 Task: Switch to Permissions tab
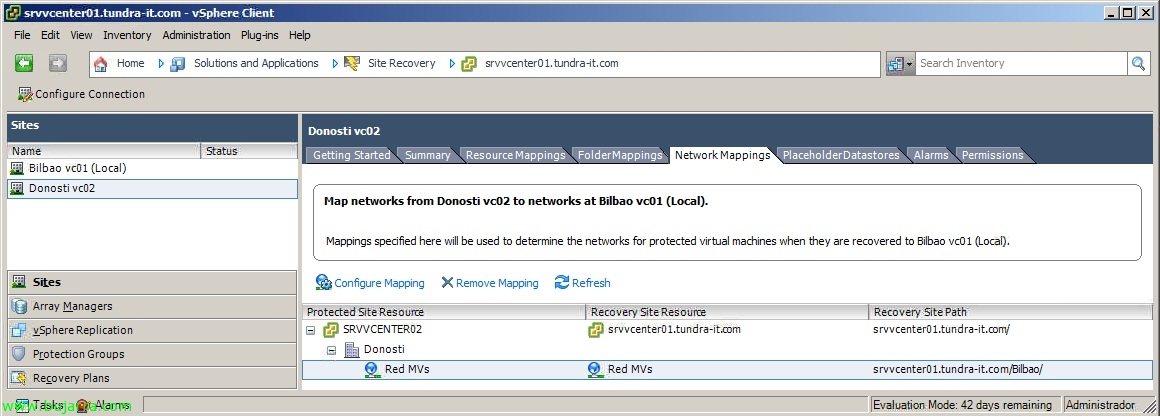(992, 155)
